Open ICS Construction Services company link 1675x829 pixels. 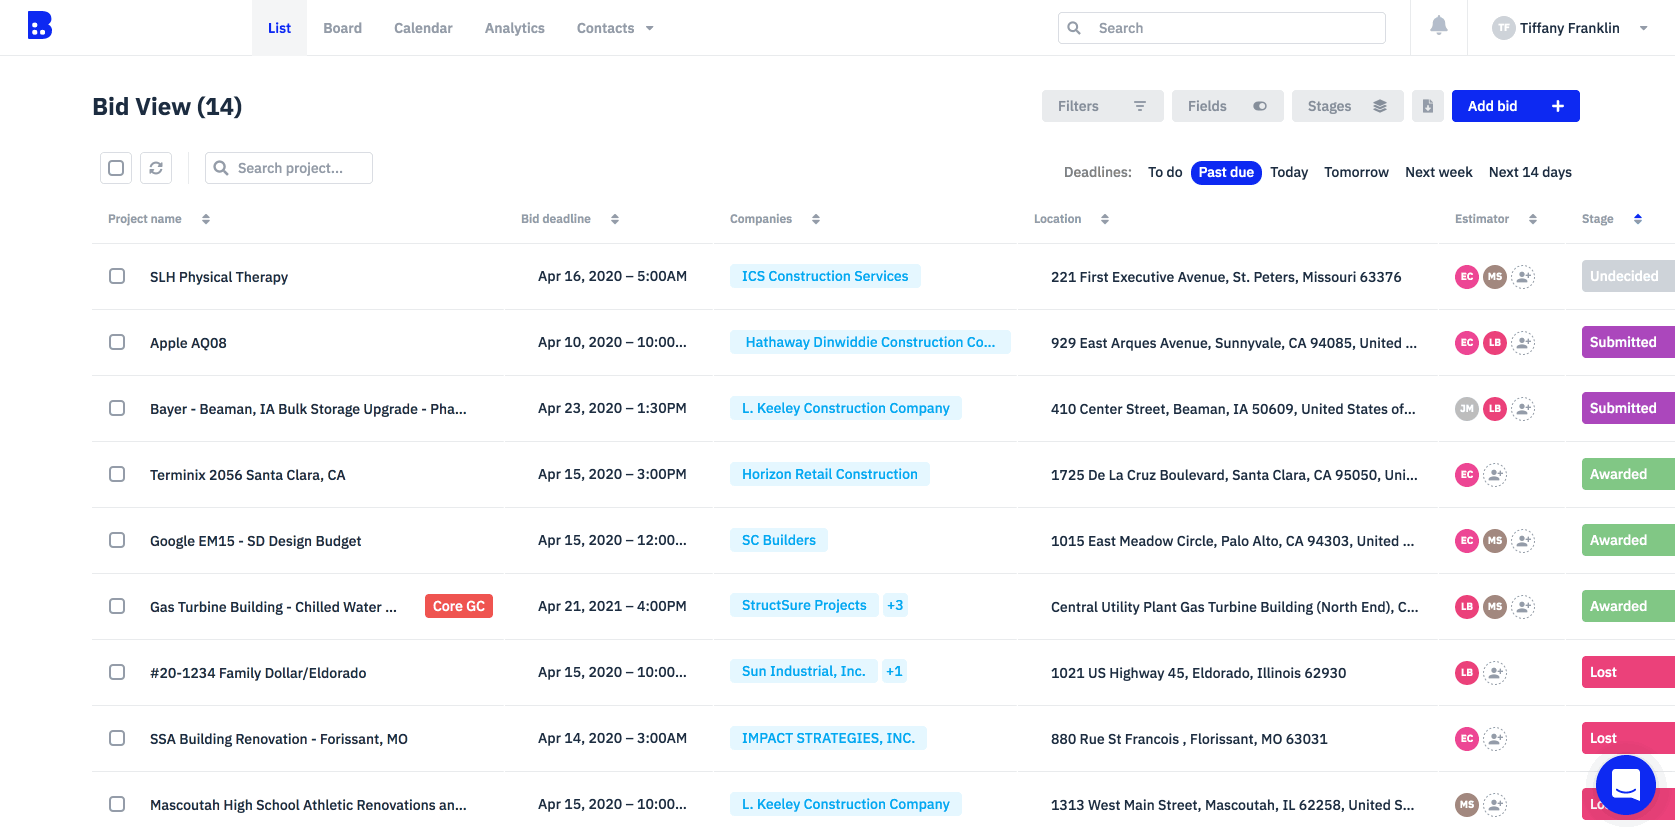coord(825,276)
